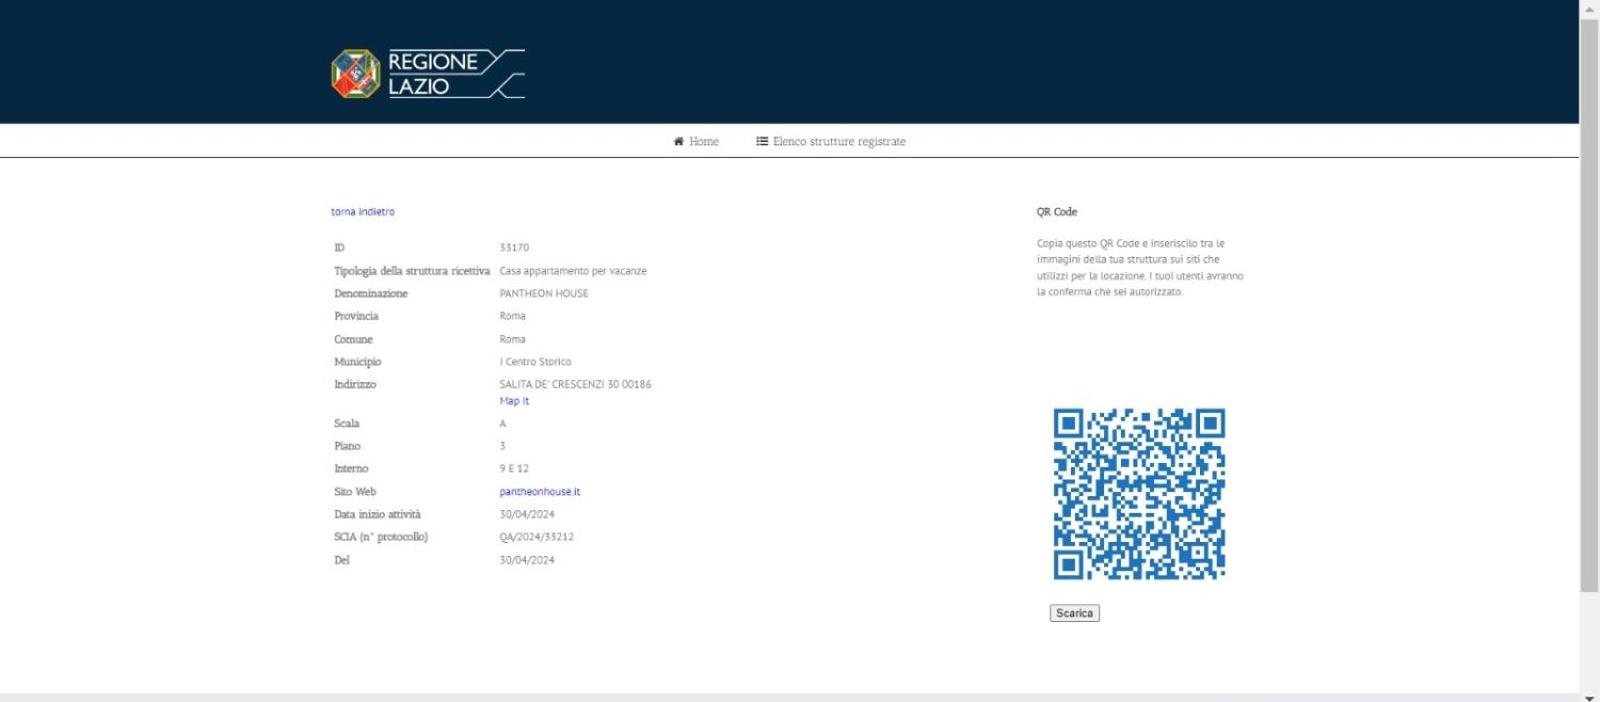
Task: Visit the pantheonhouse.it website link
Action: pos(540,492)
